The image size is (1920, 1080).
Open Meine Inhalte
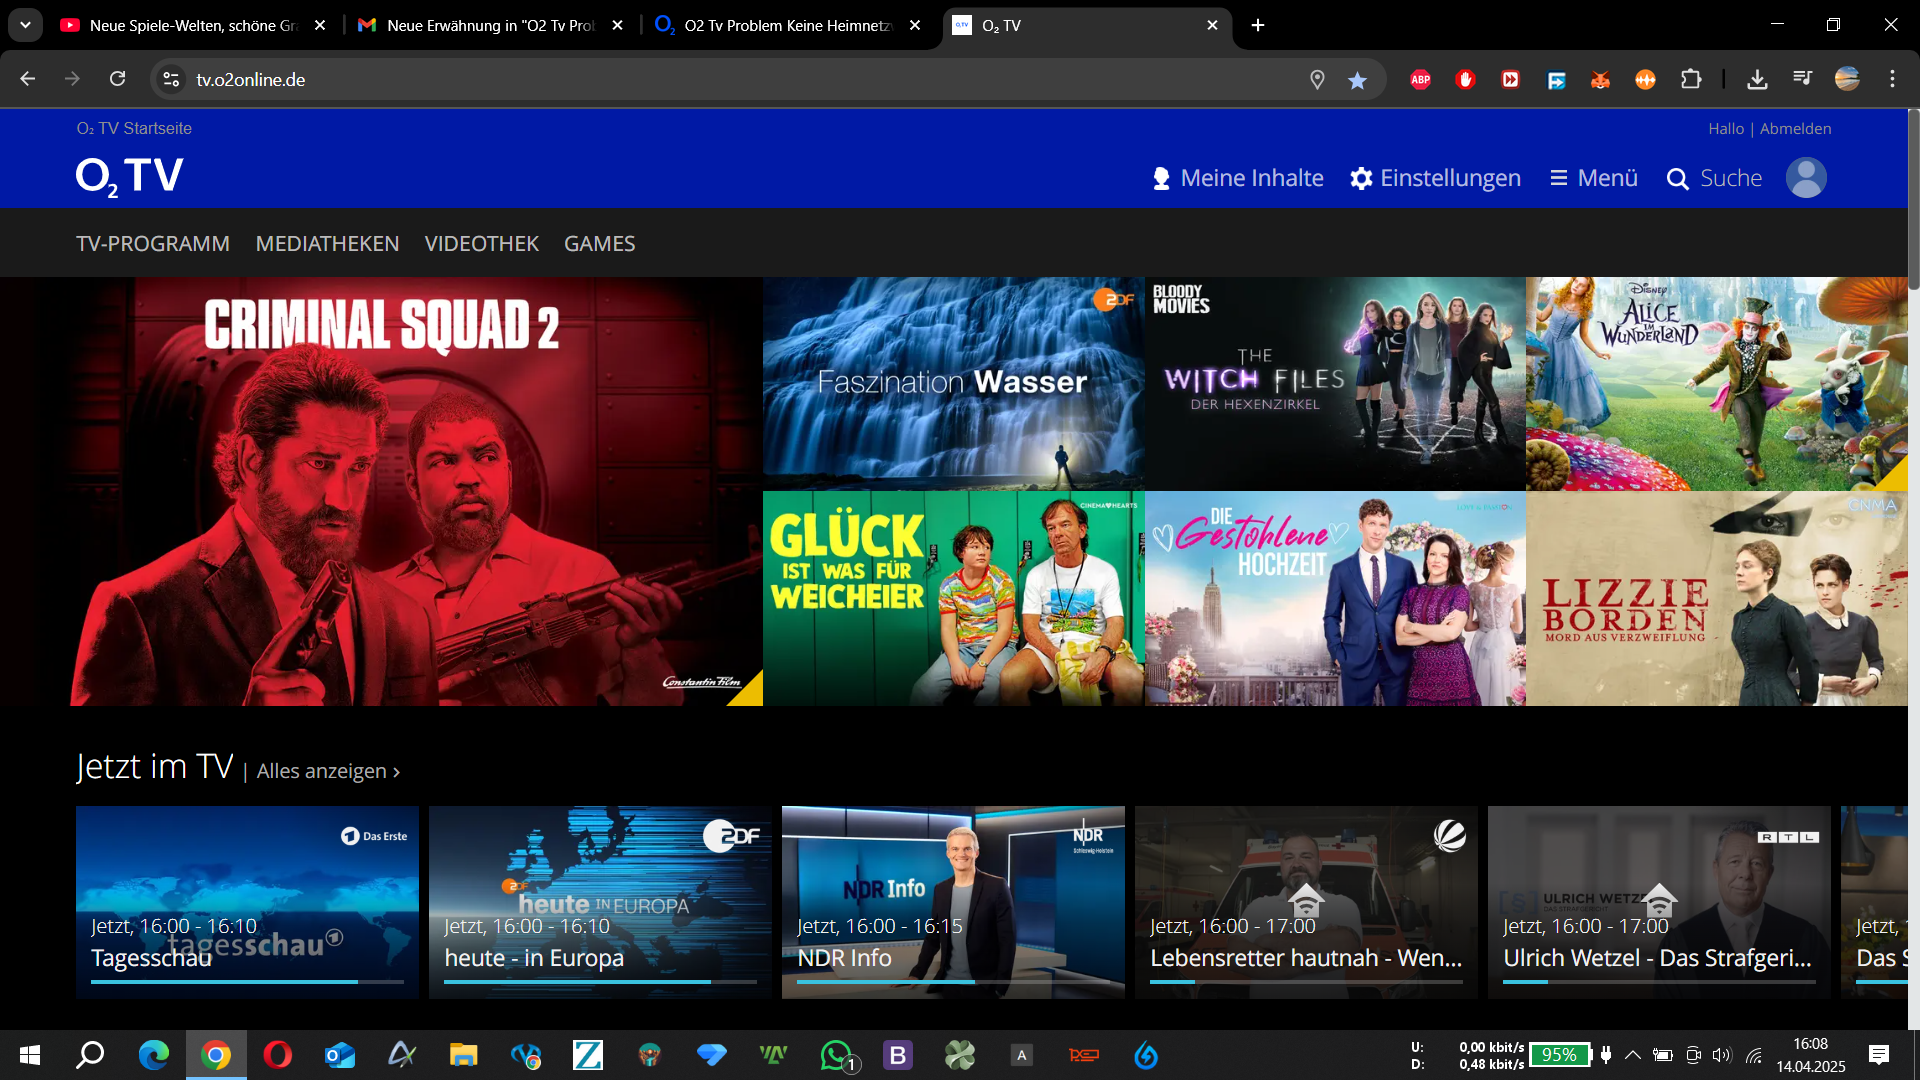[x=1238, y=178]
